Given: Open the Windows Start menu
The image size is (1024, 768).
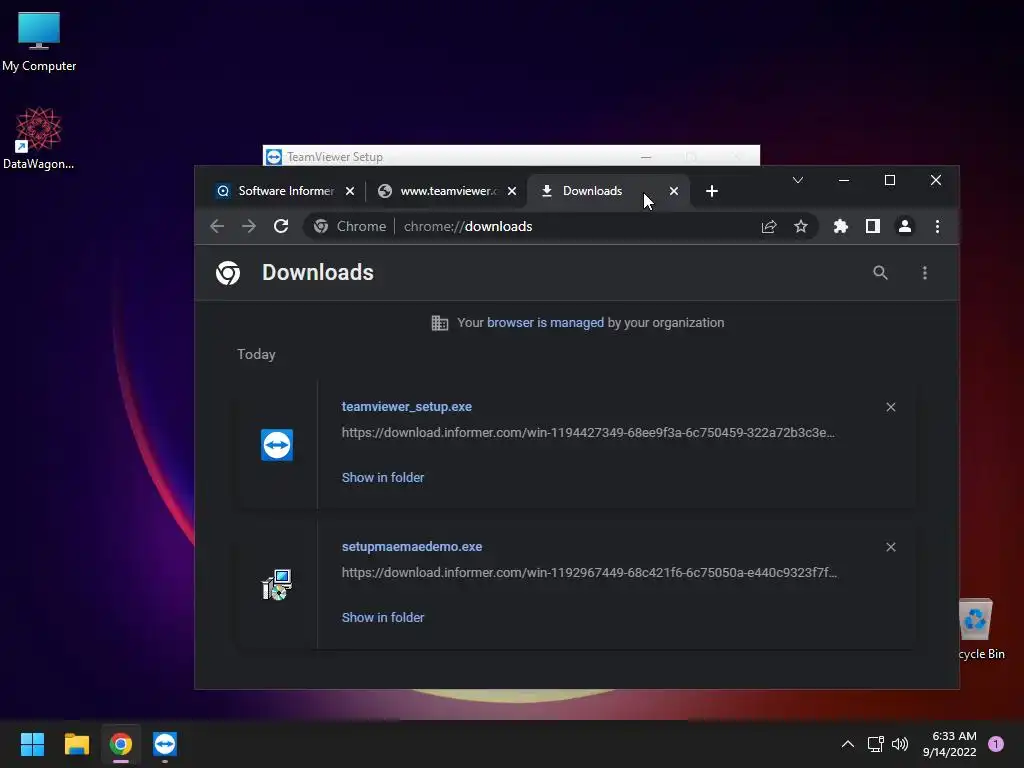Looking at the screenshot, I should (x=32, y=744).
